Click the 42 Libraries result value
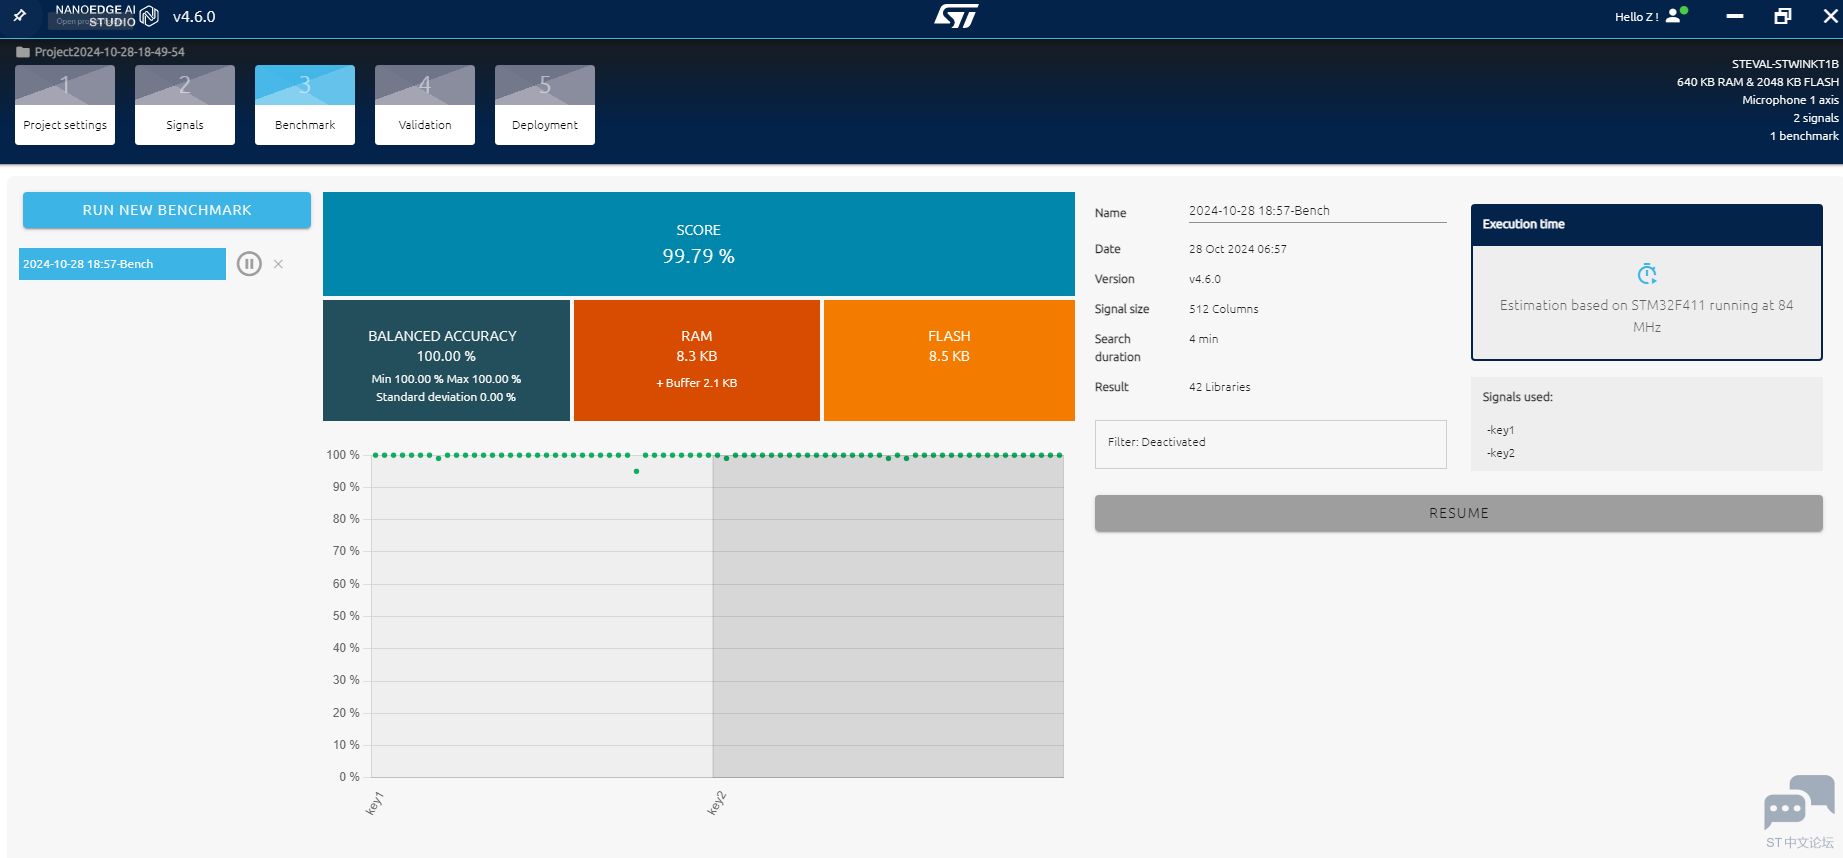Image resolution: width=1843 pixels, height=858 pixels. (1220, 387)
